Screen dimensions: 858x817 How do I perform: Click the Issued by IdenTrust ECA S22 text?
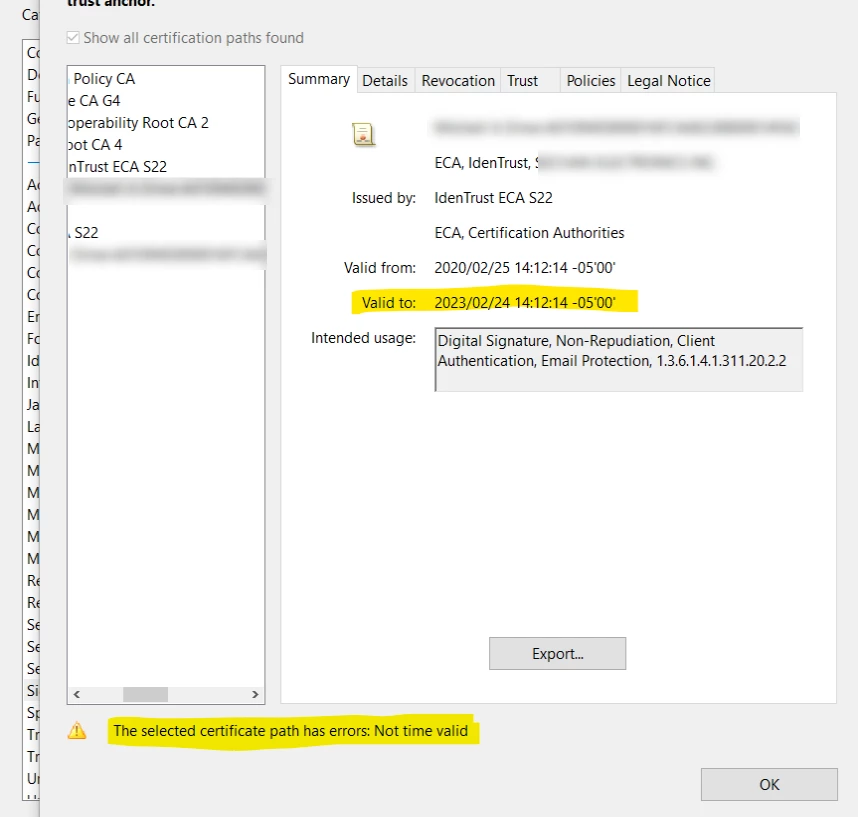click(494, 198)
